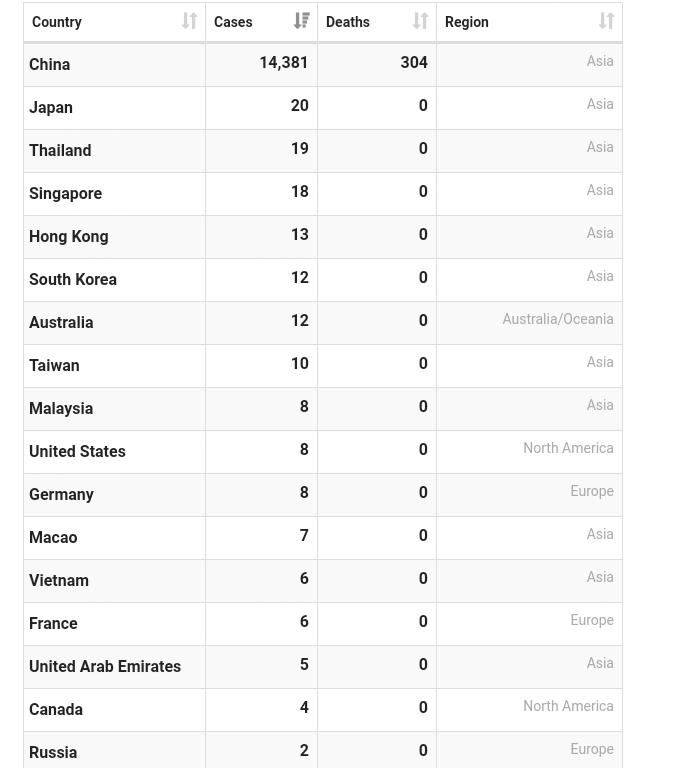Select the Japan row name
683x768 pixels.
[x=51, y=108]
